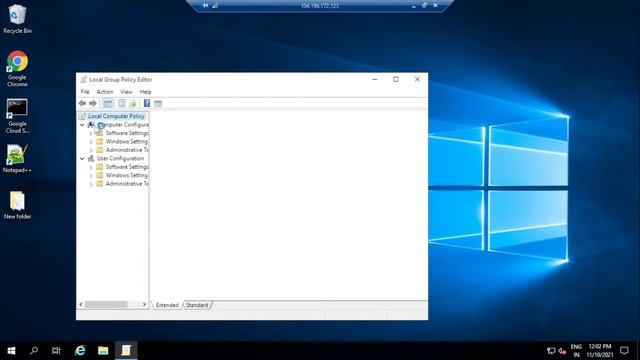Restore down the remote desktop session window
Screen dimensions: 640x360
424,5
